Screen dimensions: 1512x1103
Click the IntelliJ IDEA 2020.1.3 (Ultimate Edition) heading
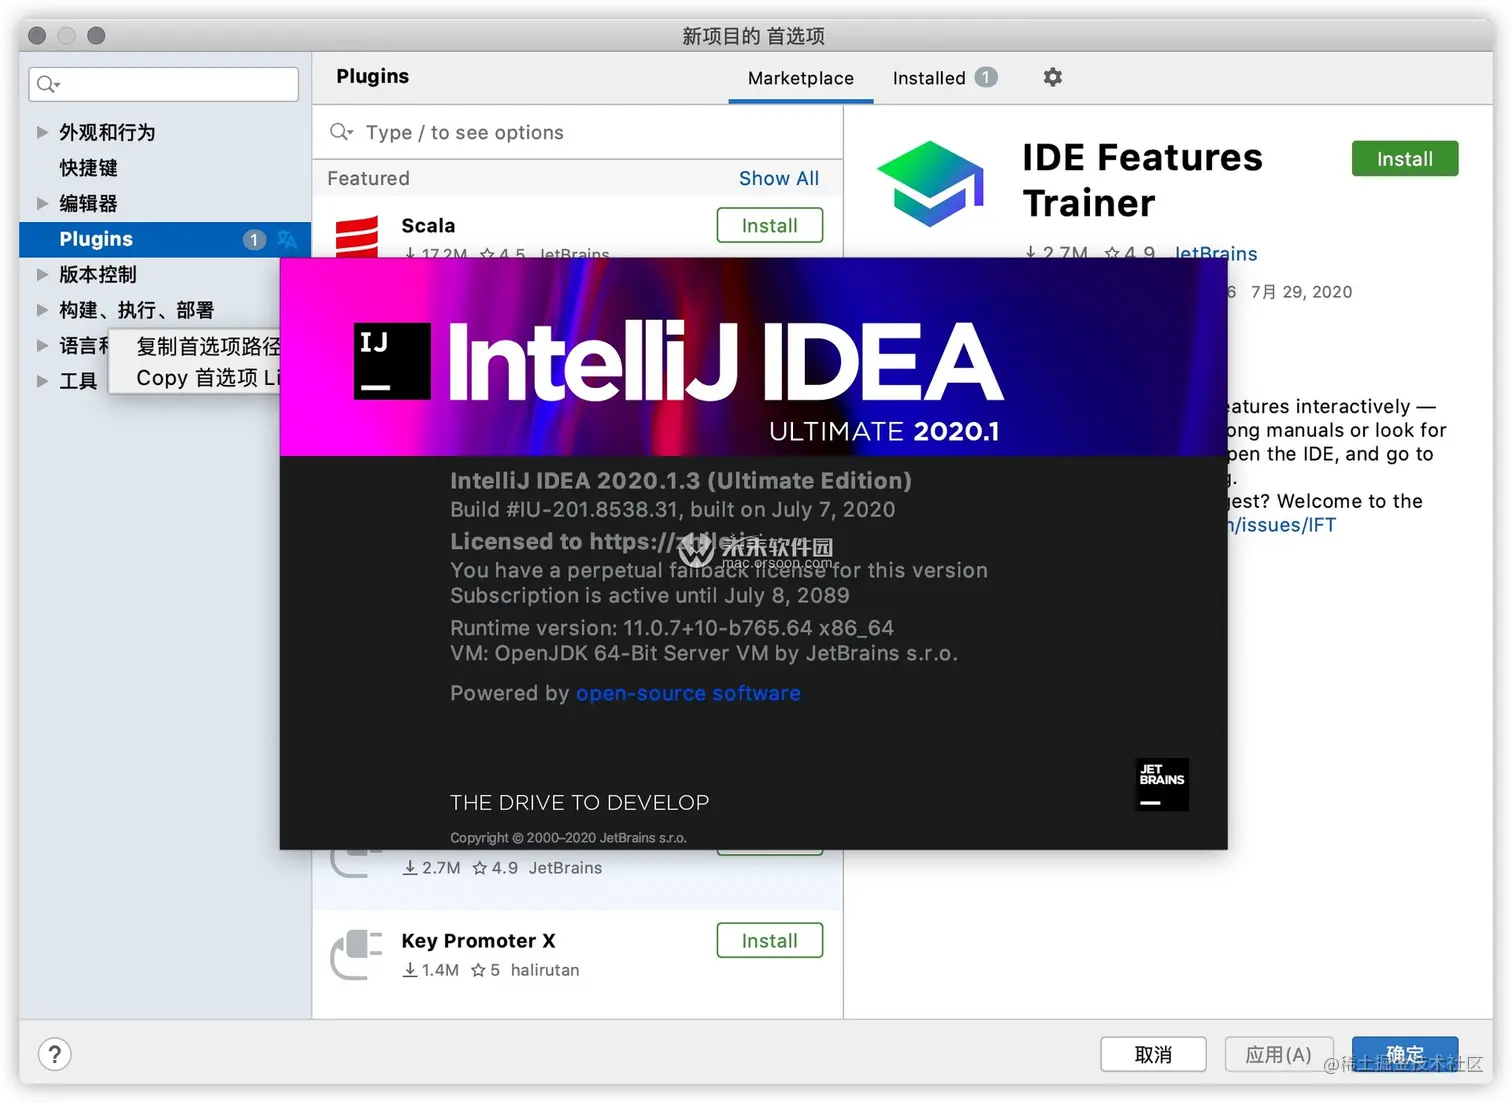(x=681, y=480)
